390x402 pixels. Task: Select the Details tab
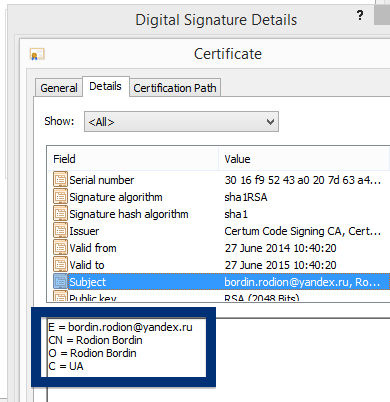point(105,86)
